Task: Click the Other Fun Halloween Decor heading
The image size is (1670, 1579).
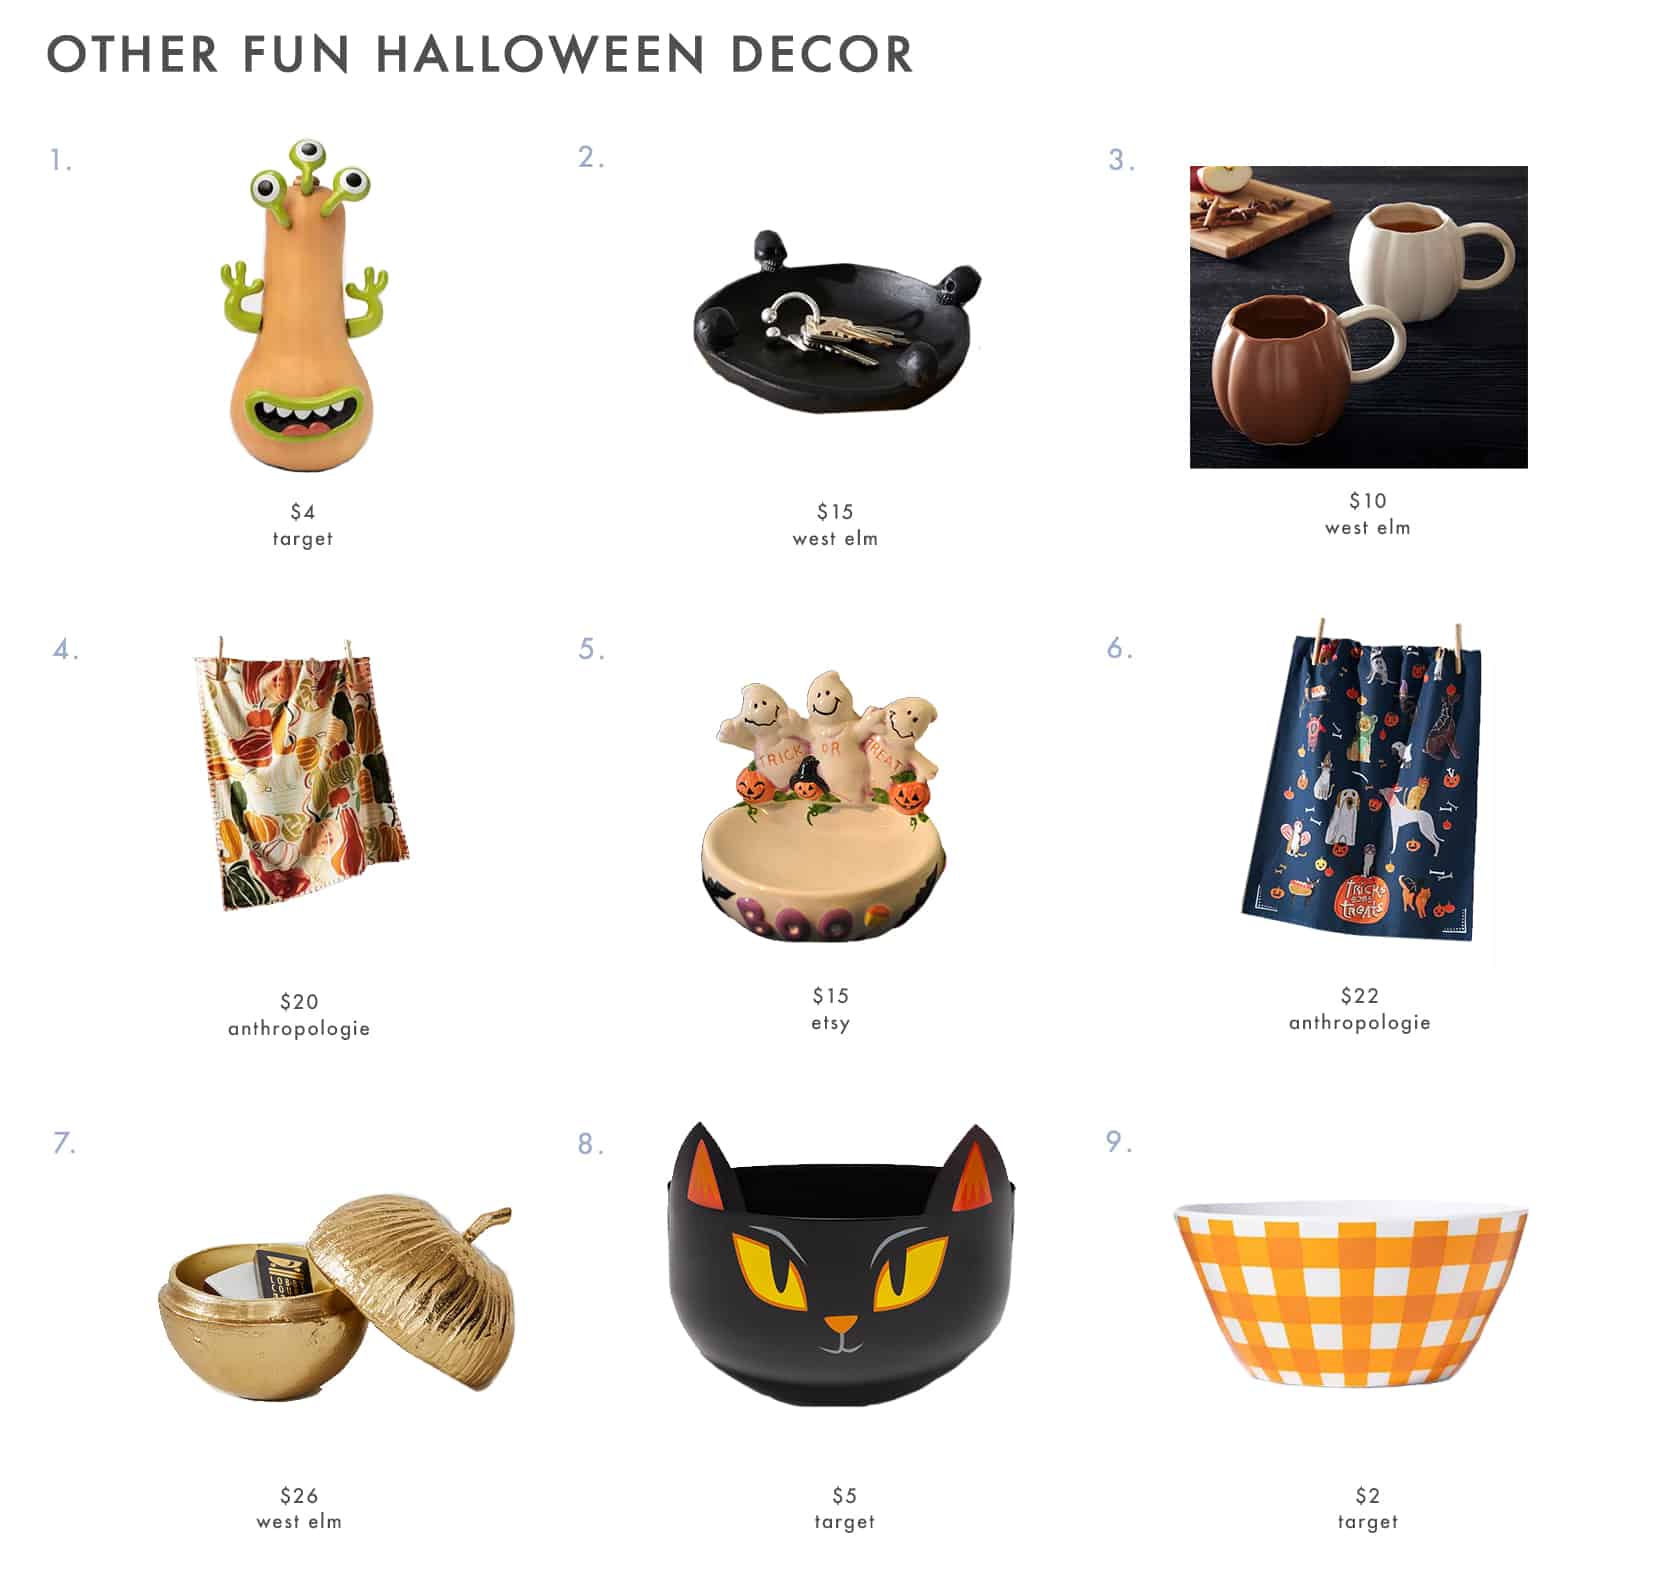Action: 480,55
